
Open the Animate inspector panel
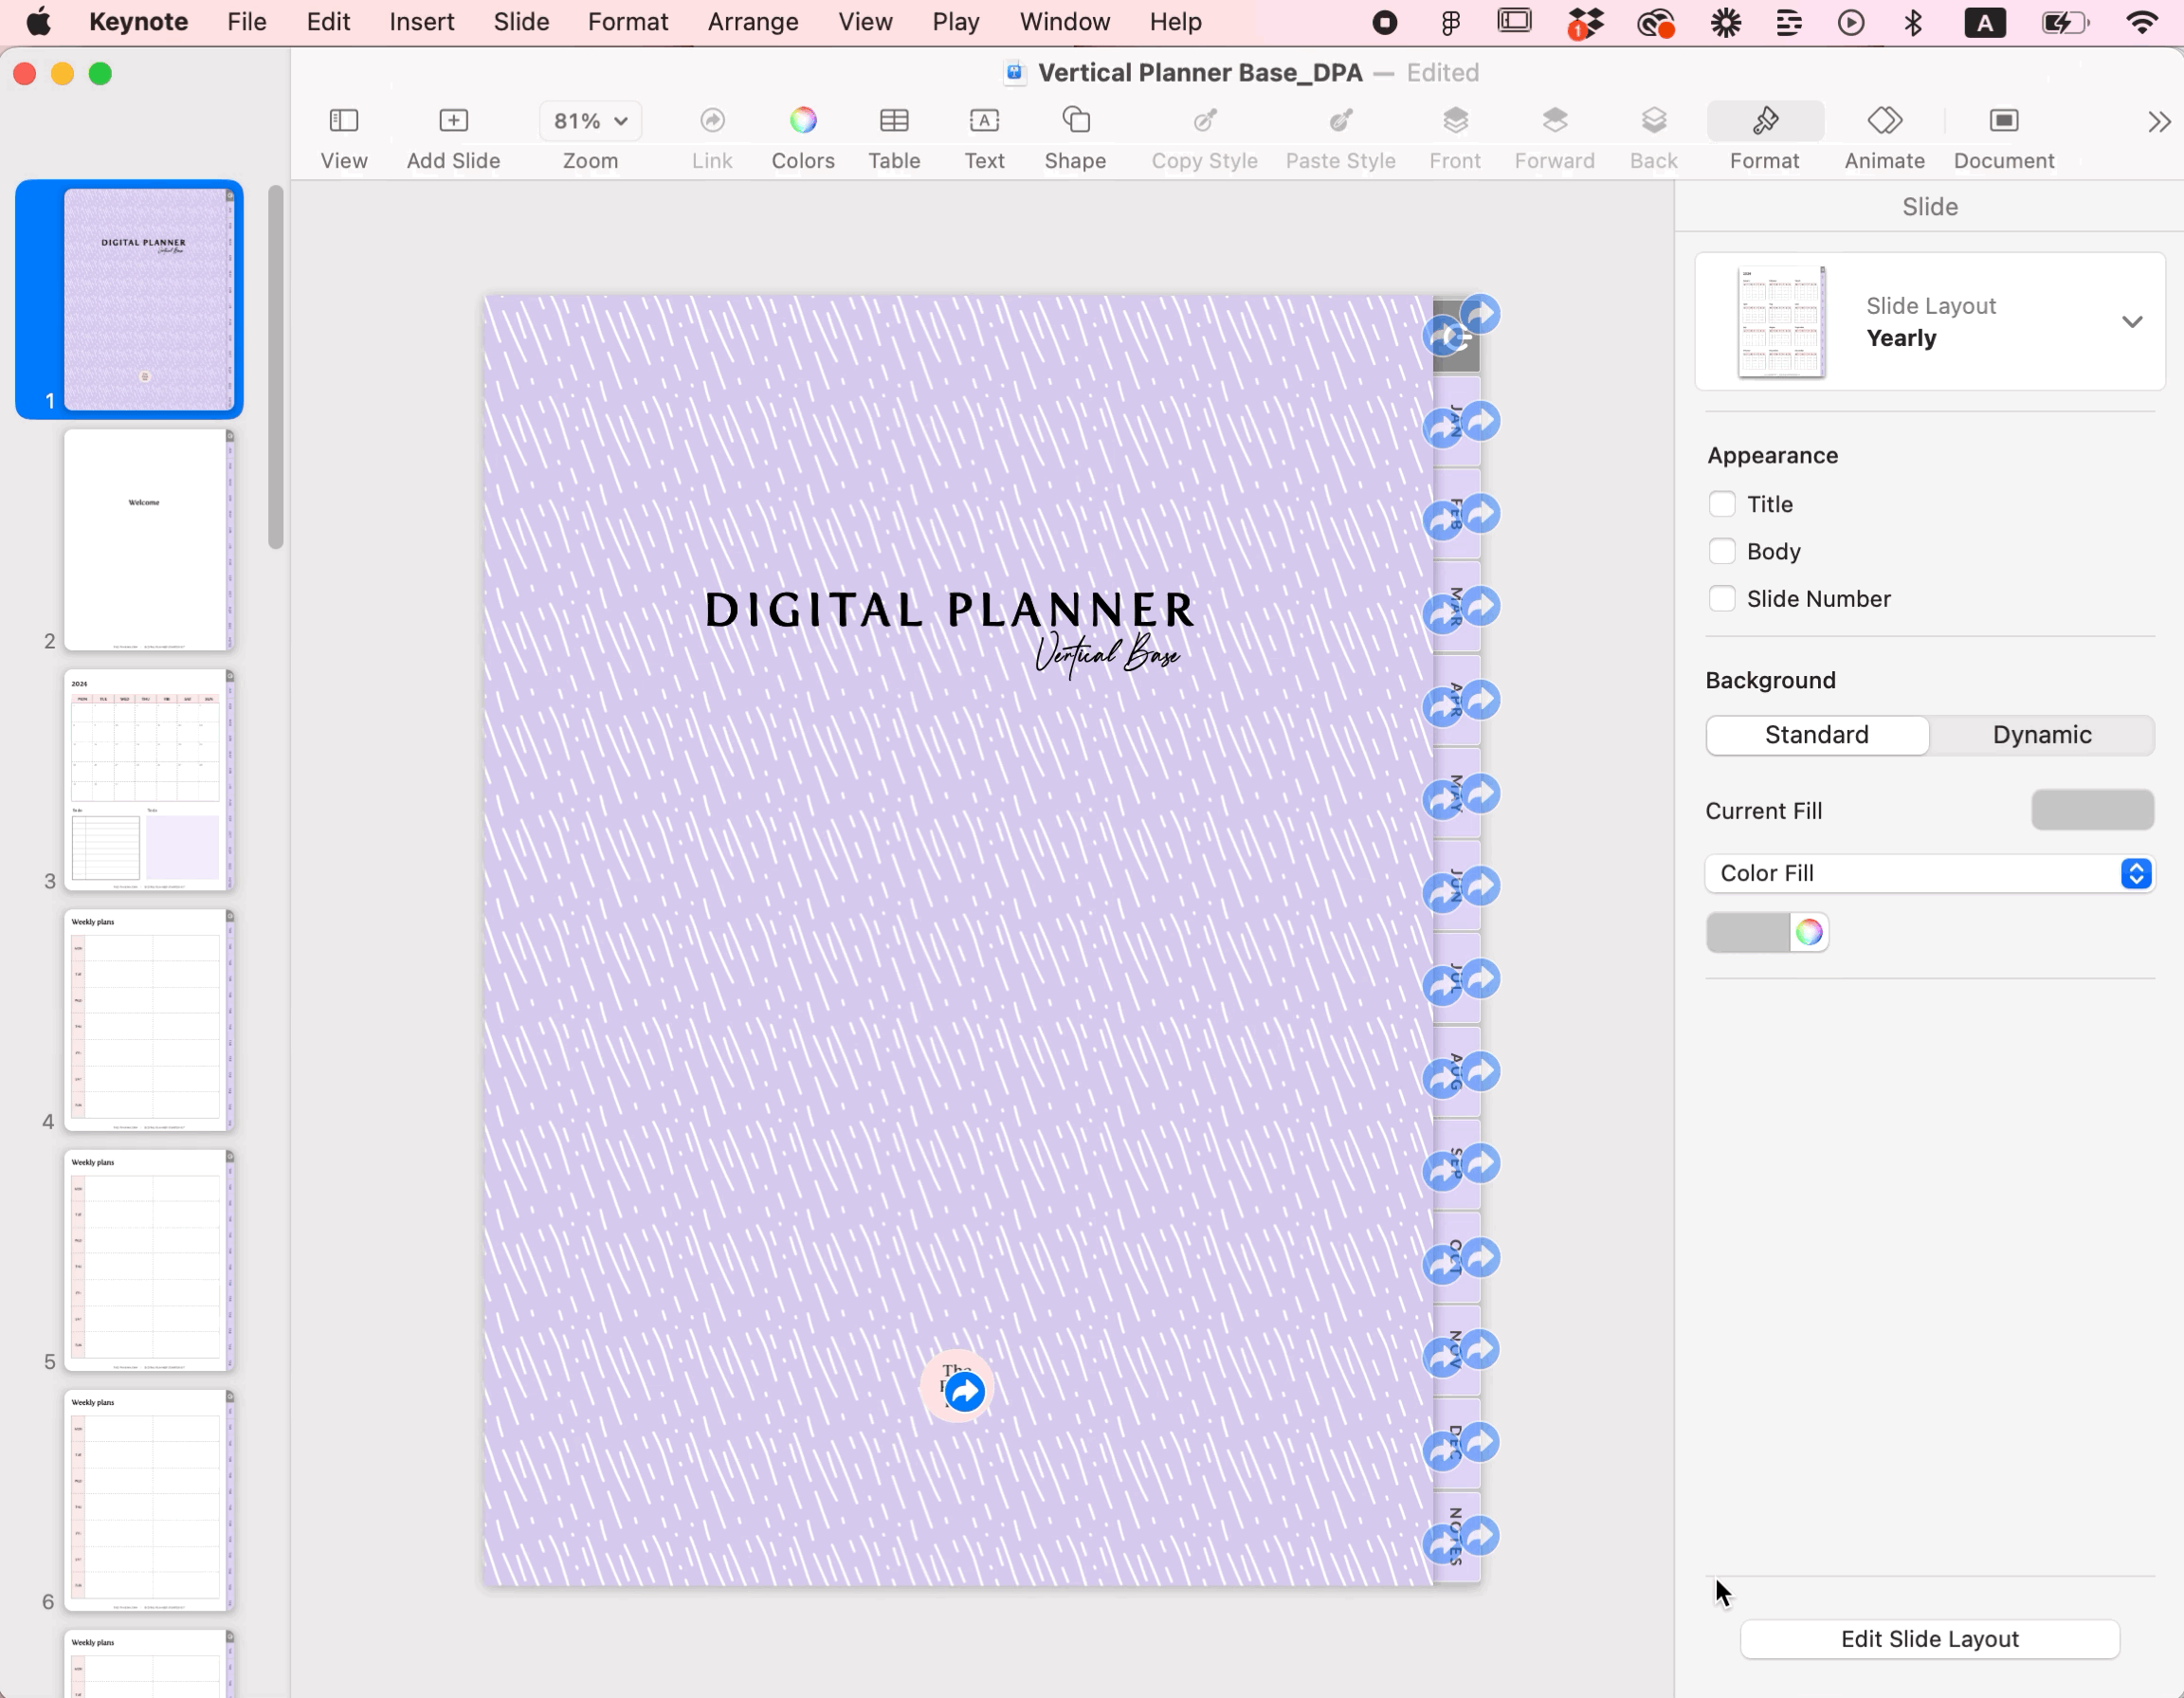coord(1884,121)
